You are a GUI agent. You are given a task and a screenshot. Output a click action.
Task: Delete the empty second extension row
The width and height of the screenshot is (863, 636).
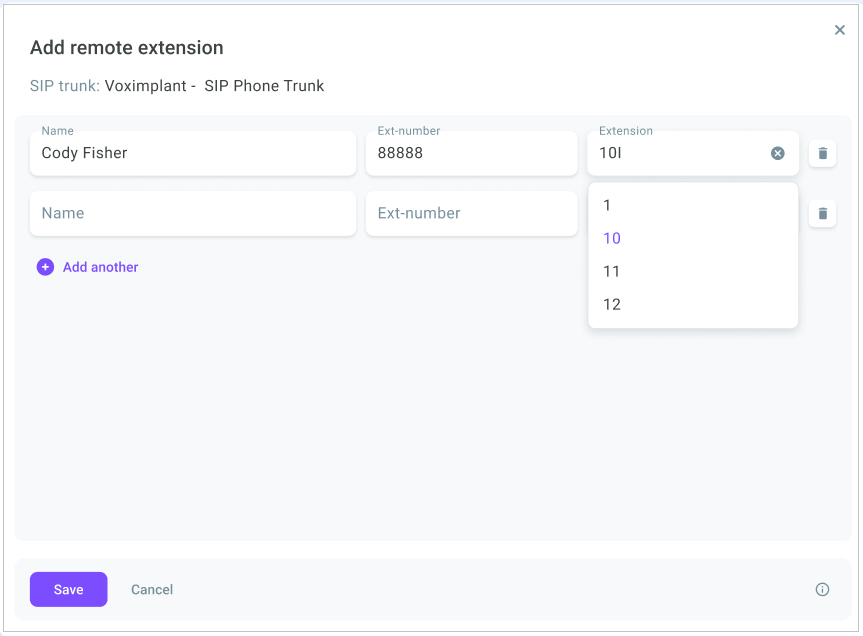point(822,213)
